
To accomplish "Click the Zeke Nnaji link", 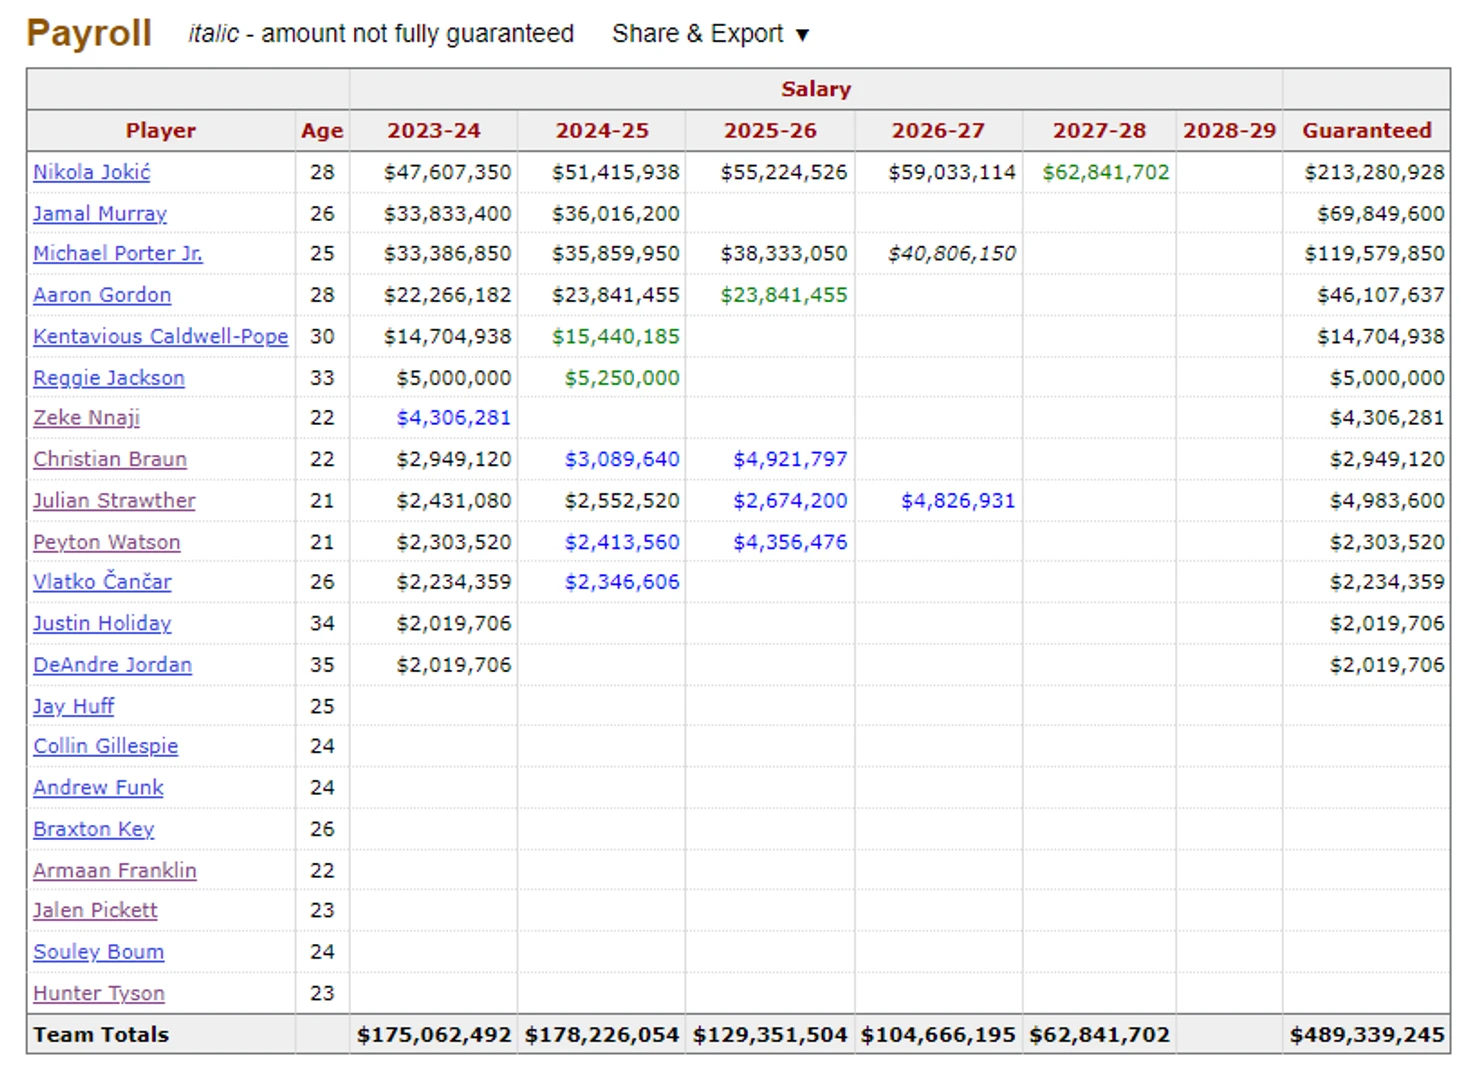I will pyautogui.click(x=86, y=418).
